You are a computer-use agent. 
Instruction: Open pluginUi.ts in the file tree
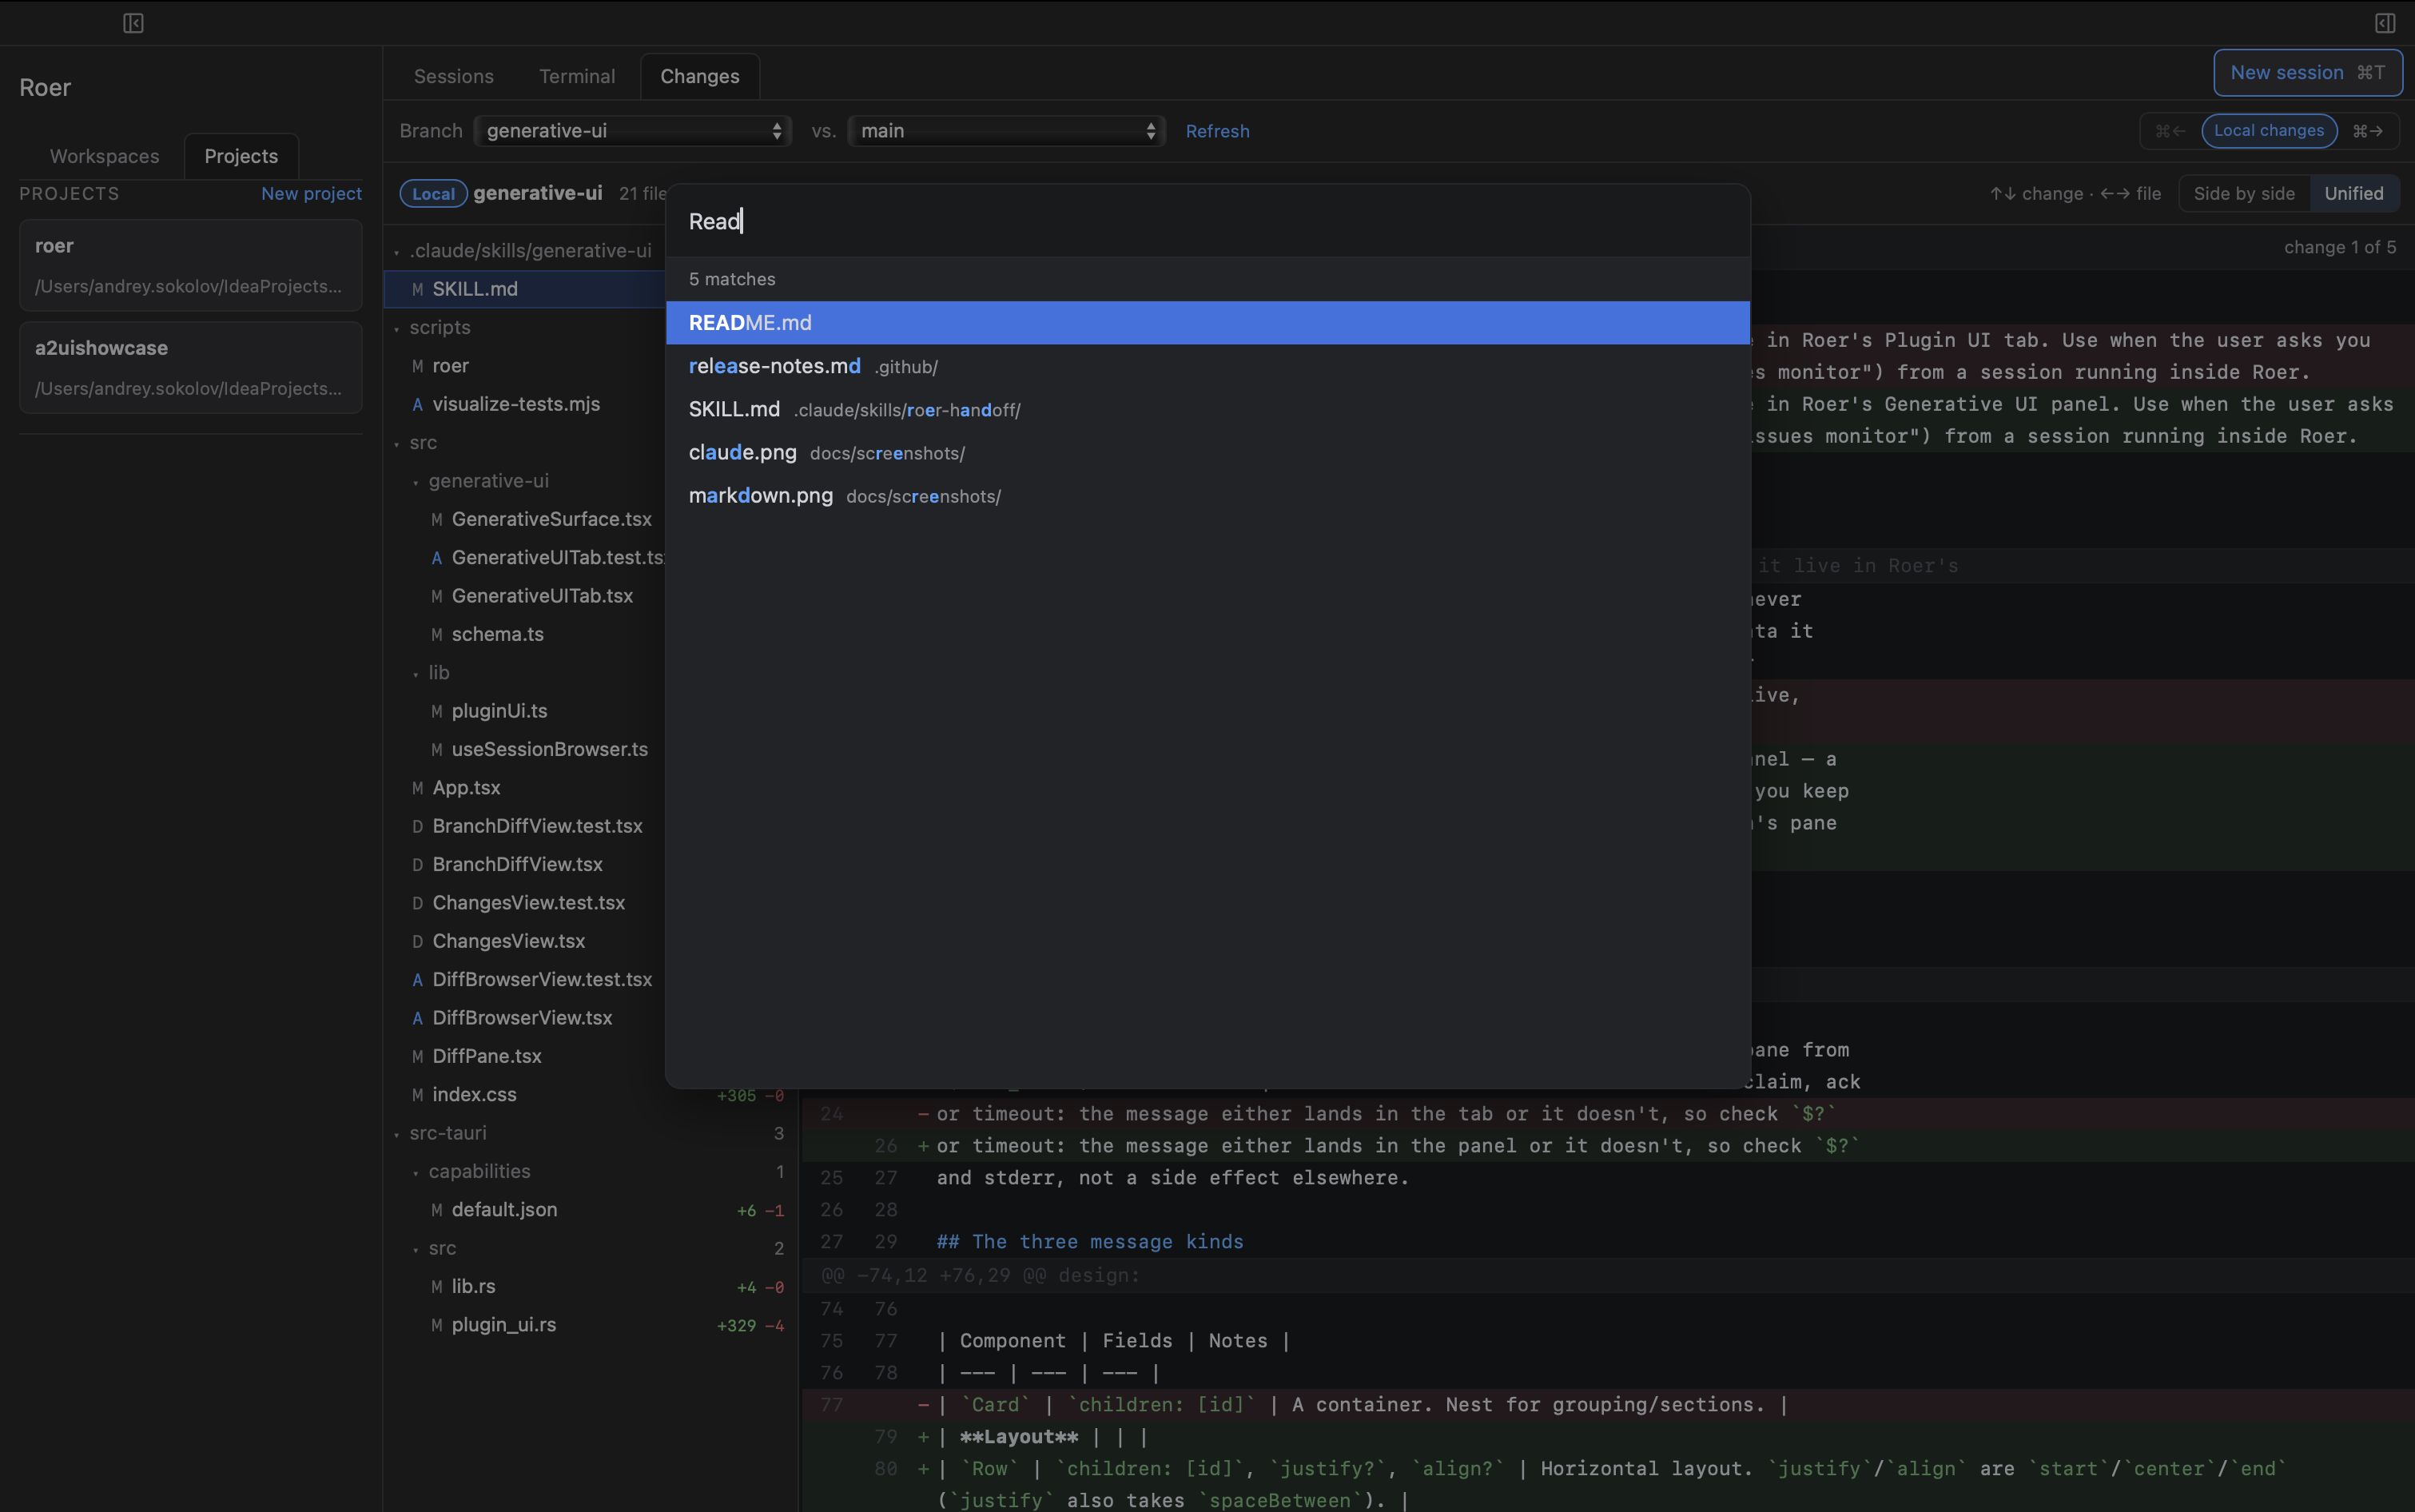click(x=499, y=711)
